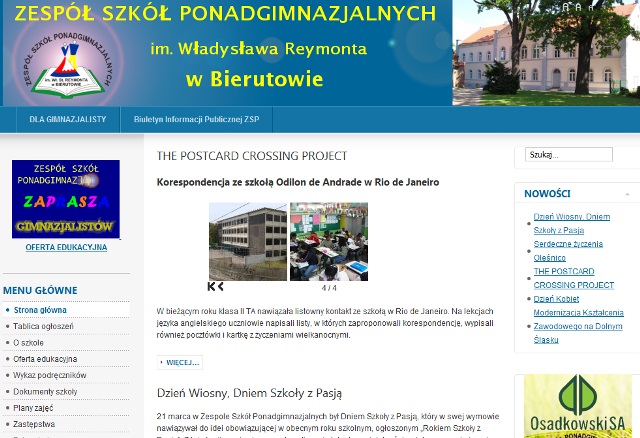This screenshot has width=640, height=438.
Task: Click the school building photo in header
Action: 546,53
